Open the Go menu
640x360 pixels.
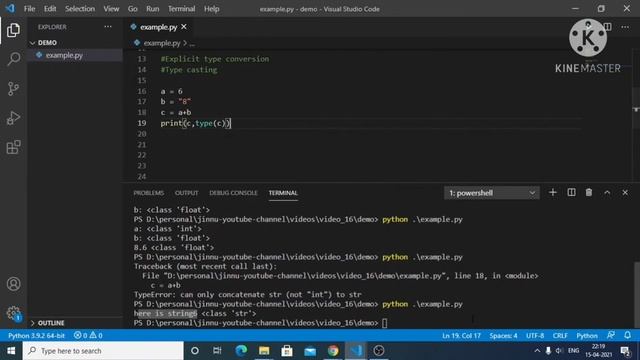click(133, 9)
